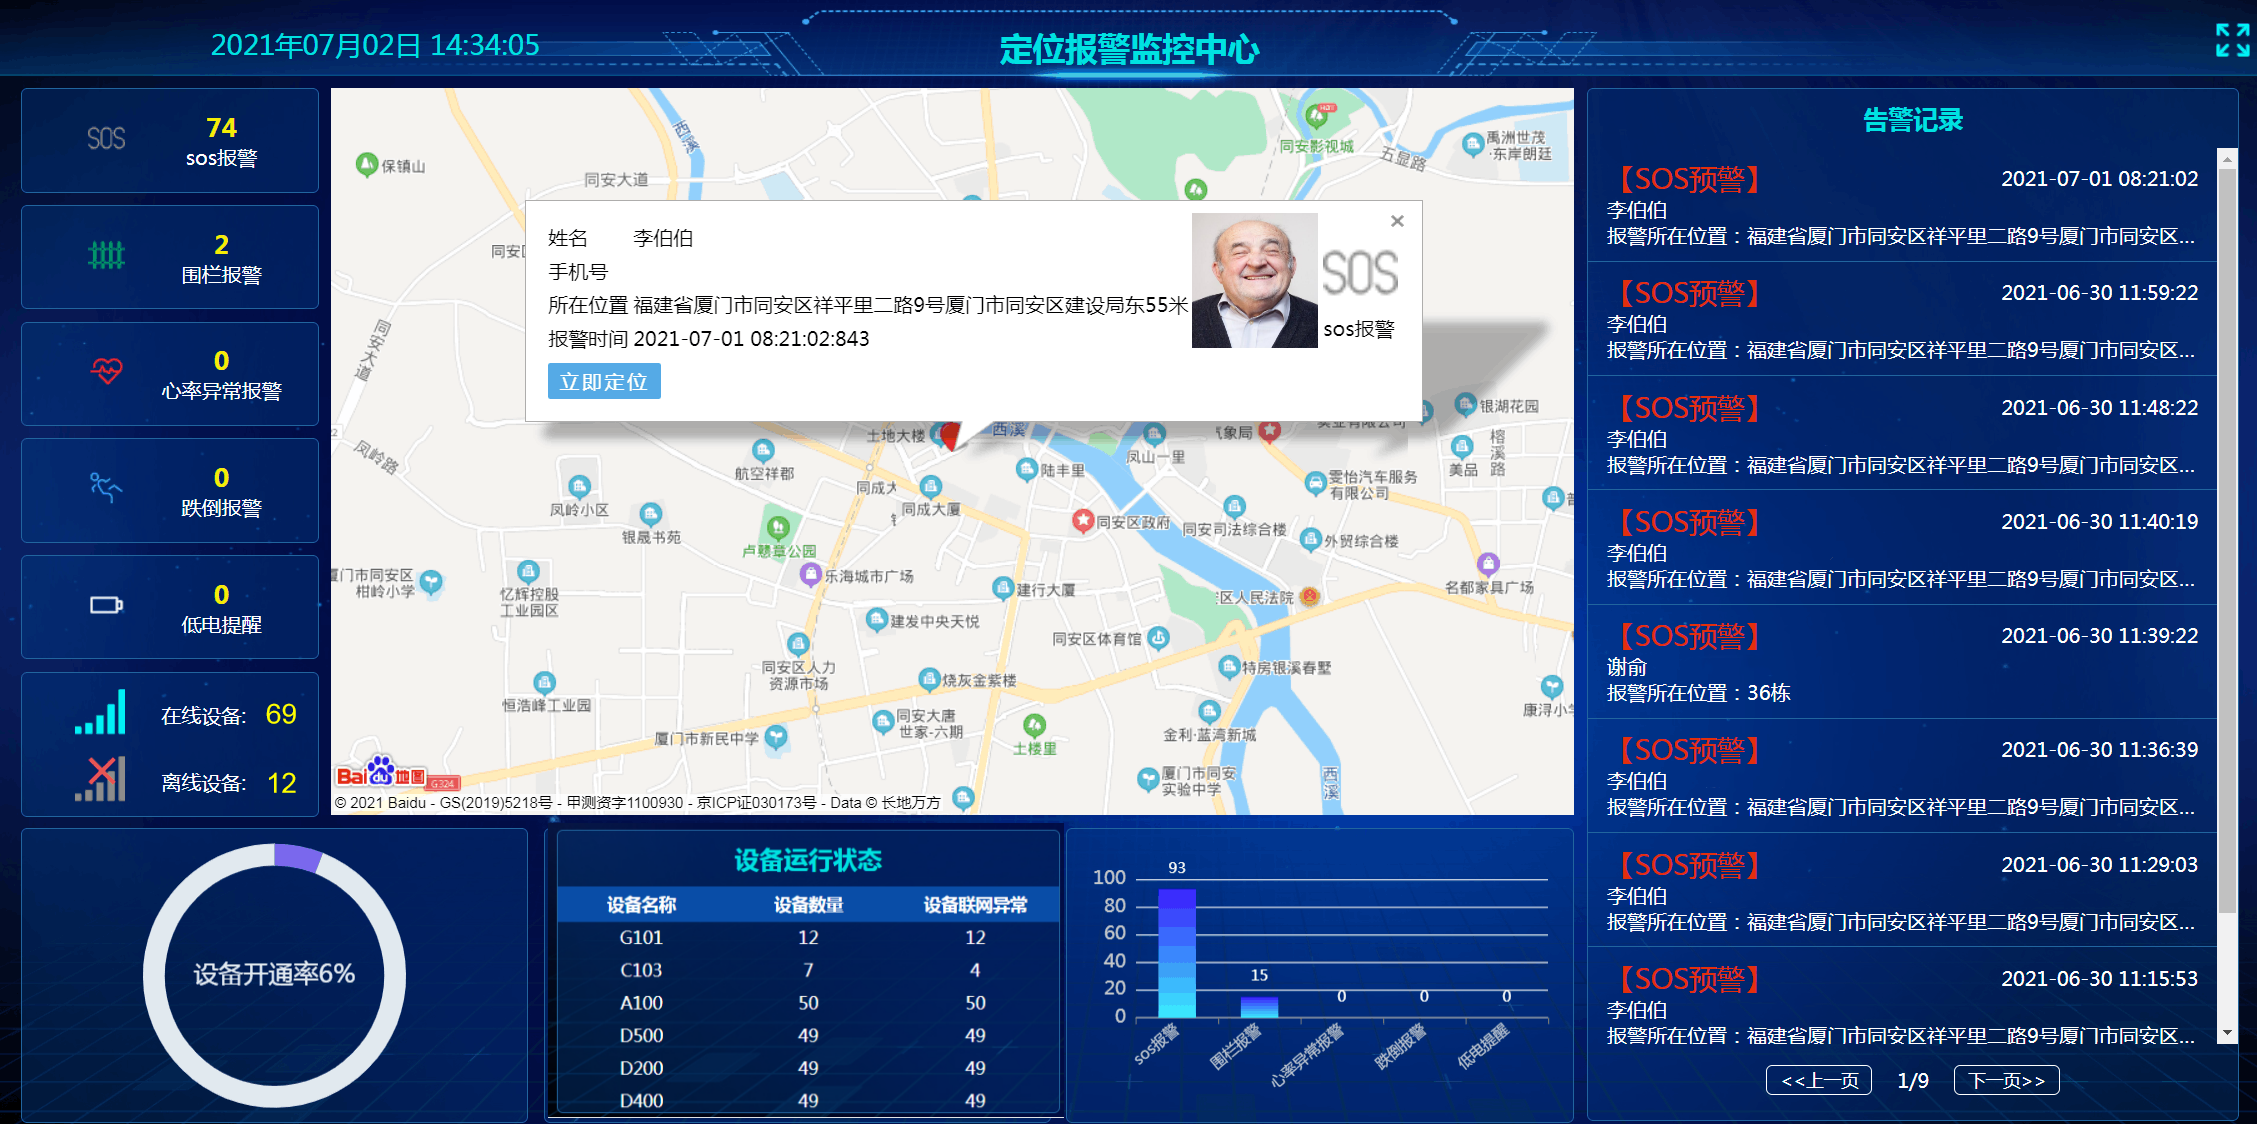Click the device activation rate donut chart
The height and width of the screenshot is (1124, 2257).
coord(274,974)
